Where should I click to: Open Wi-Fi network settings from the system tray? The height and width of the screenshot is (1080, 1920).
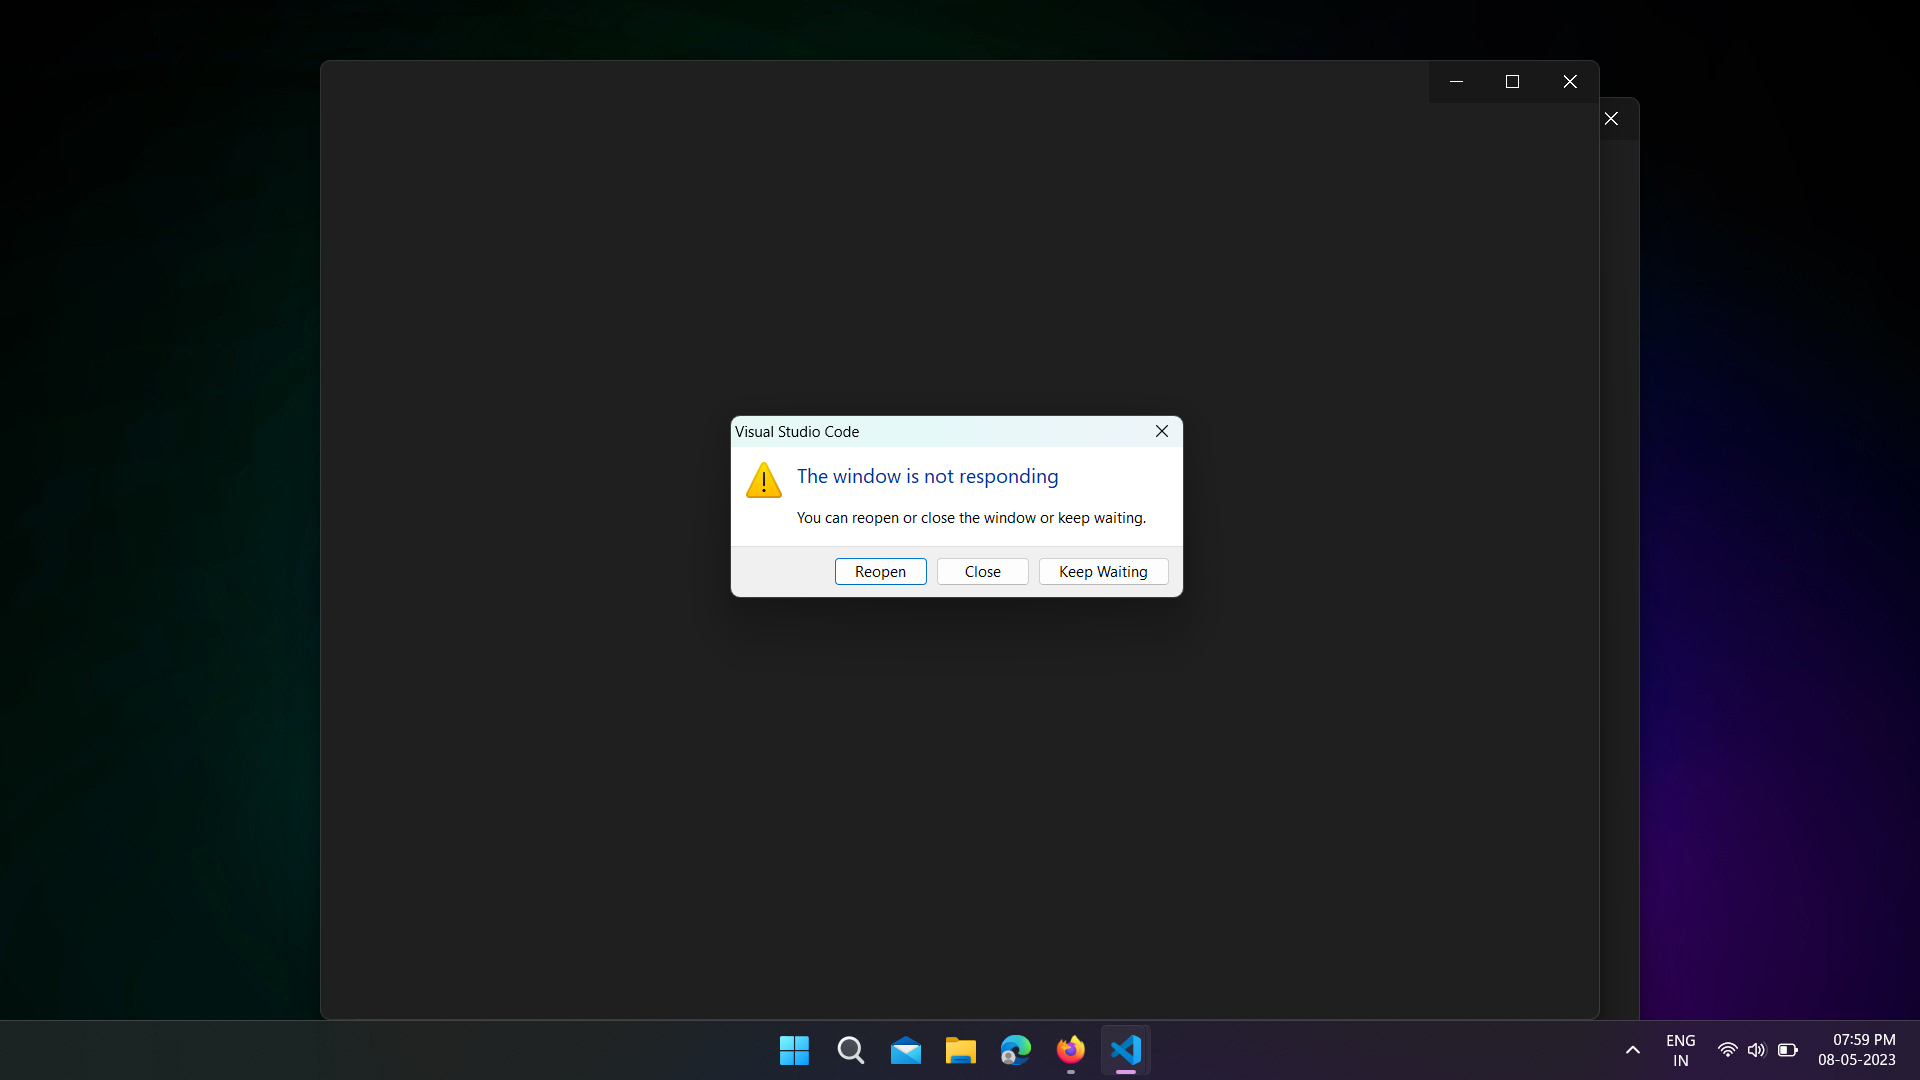pyautogui.click(x=1727, y=1050)
